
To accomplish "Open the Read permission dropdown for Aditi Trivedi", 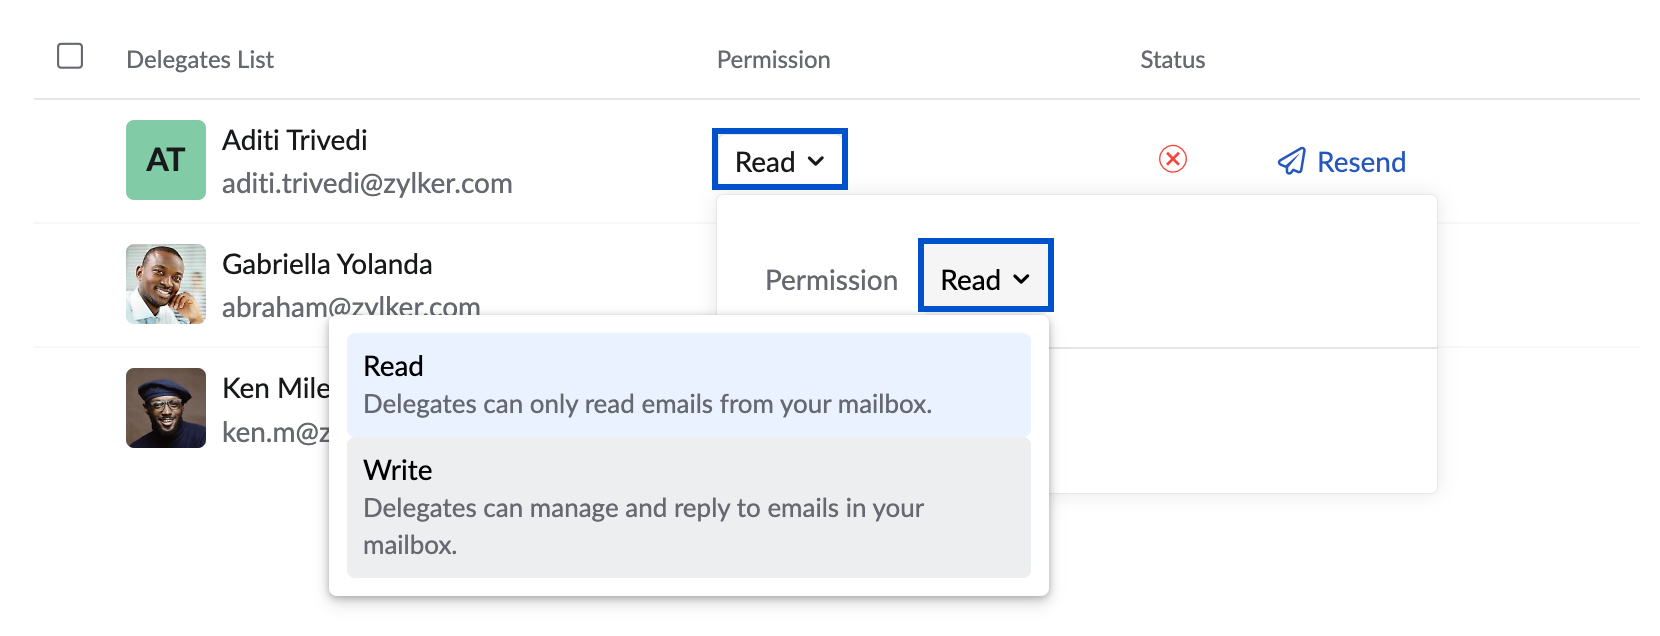I will 779,159.
